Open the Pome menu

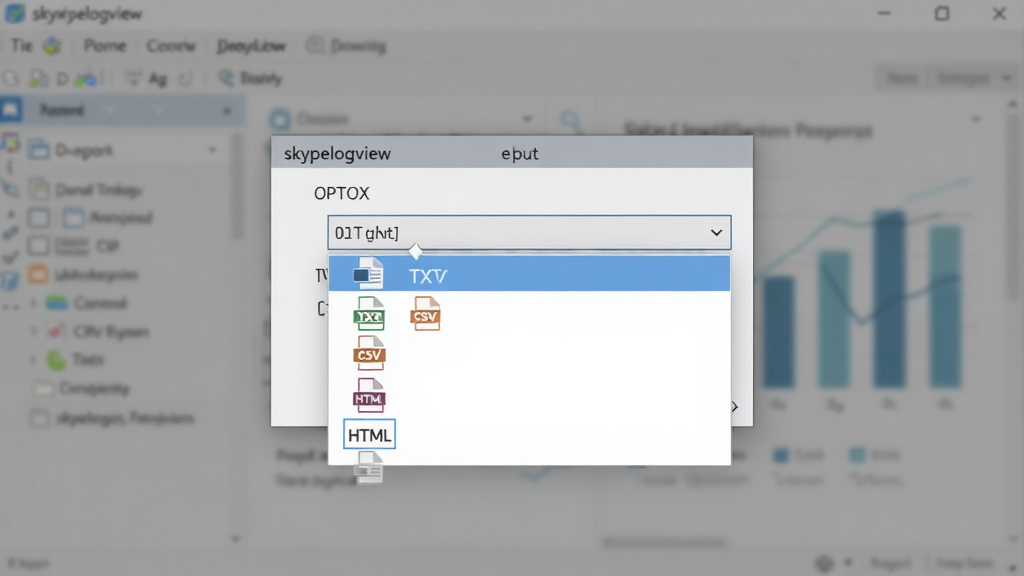point(104,46)
